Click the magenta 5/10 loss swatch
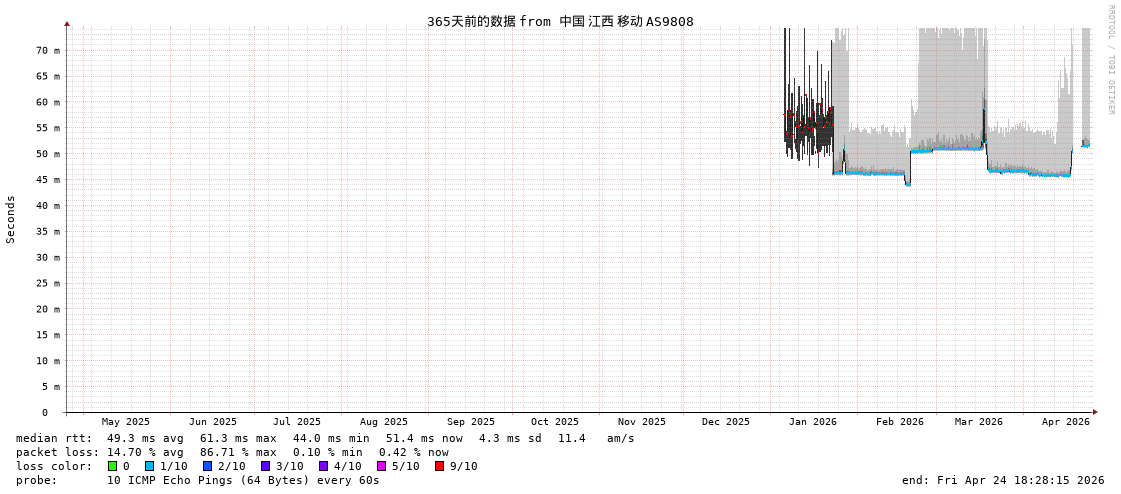 [381, 466]
